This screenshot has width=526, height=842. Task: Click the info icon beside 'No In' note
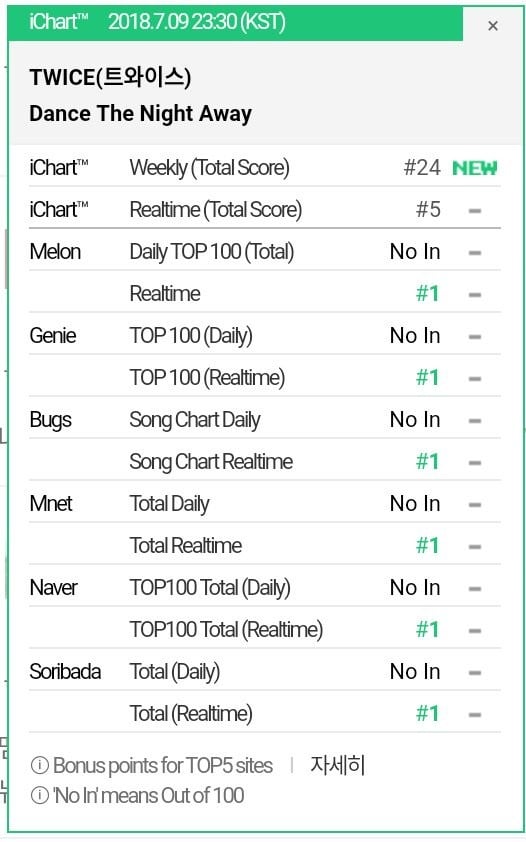pos(39,795)
